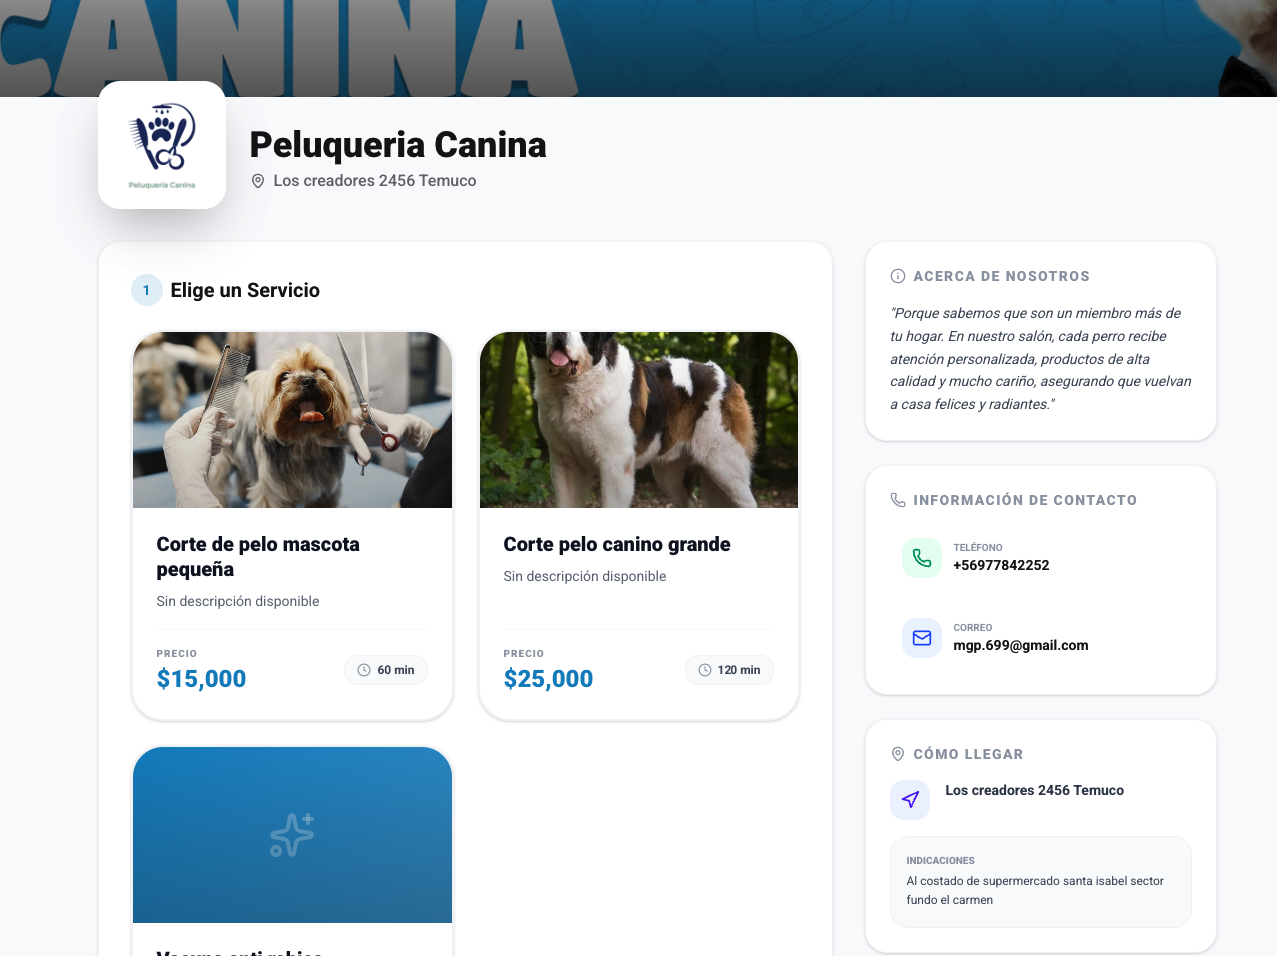Click the sparkle icon on the blue service card

(292, 835)
